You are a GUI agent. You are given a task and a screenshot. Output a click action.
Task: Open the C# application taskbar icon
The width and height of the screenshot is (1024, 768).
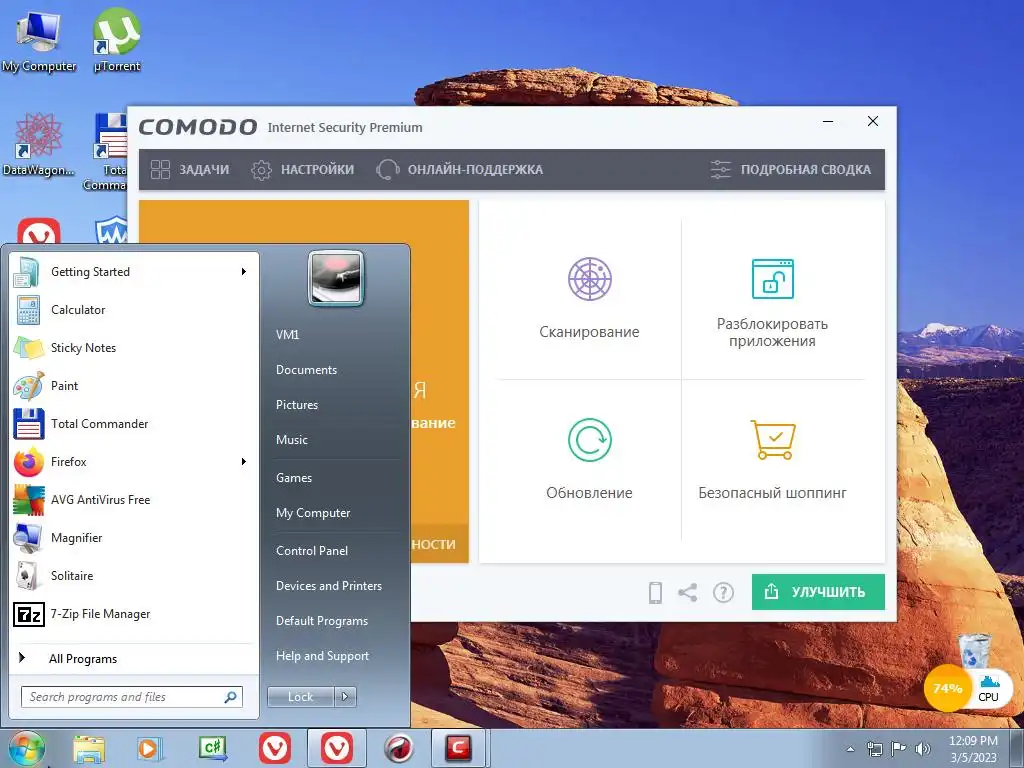(213, 748)
